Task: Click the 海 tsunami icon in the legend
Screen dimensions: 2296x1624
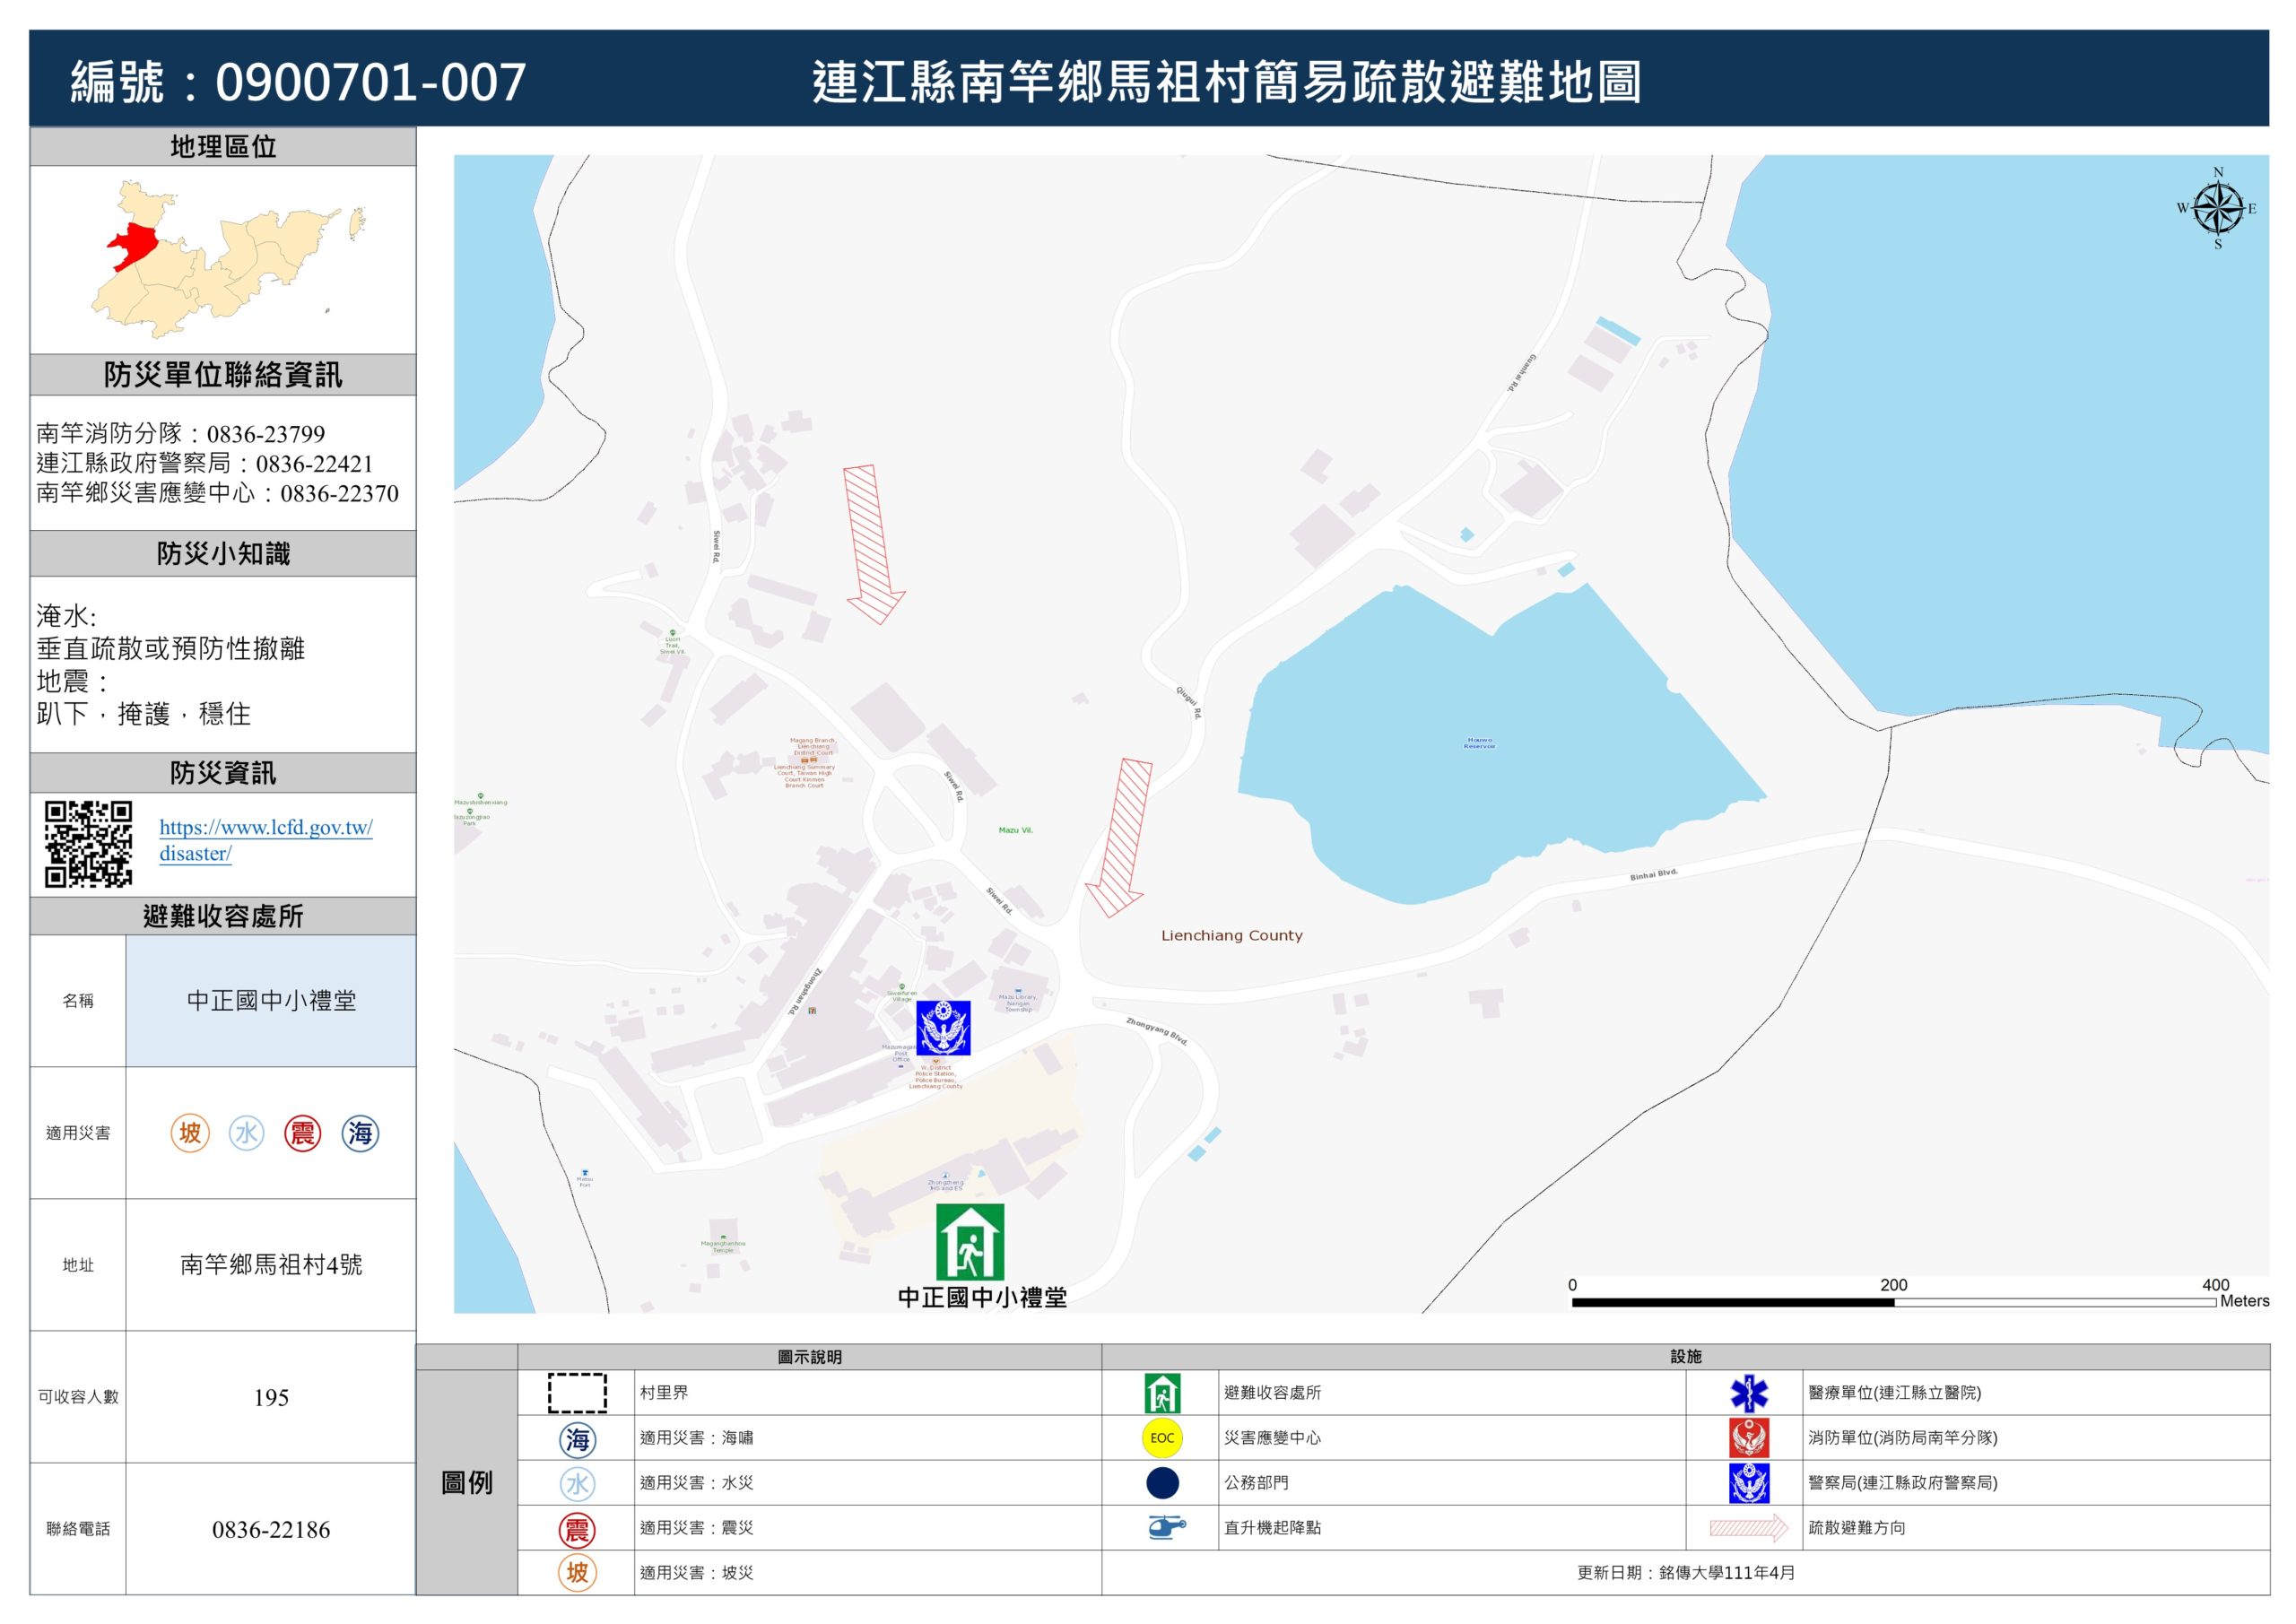Action: click(577, 1439)
